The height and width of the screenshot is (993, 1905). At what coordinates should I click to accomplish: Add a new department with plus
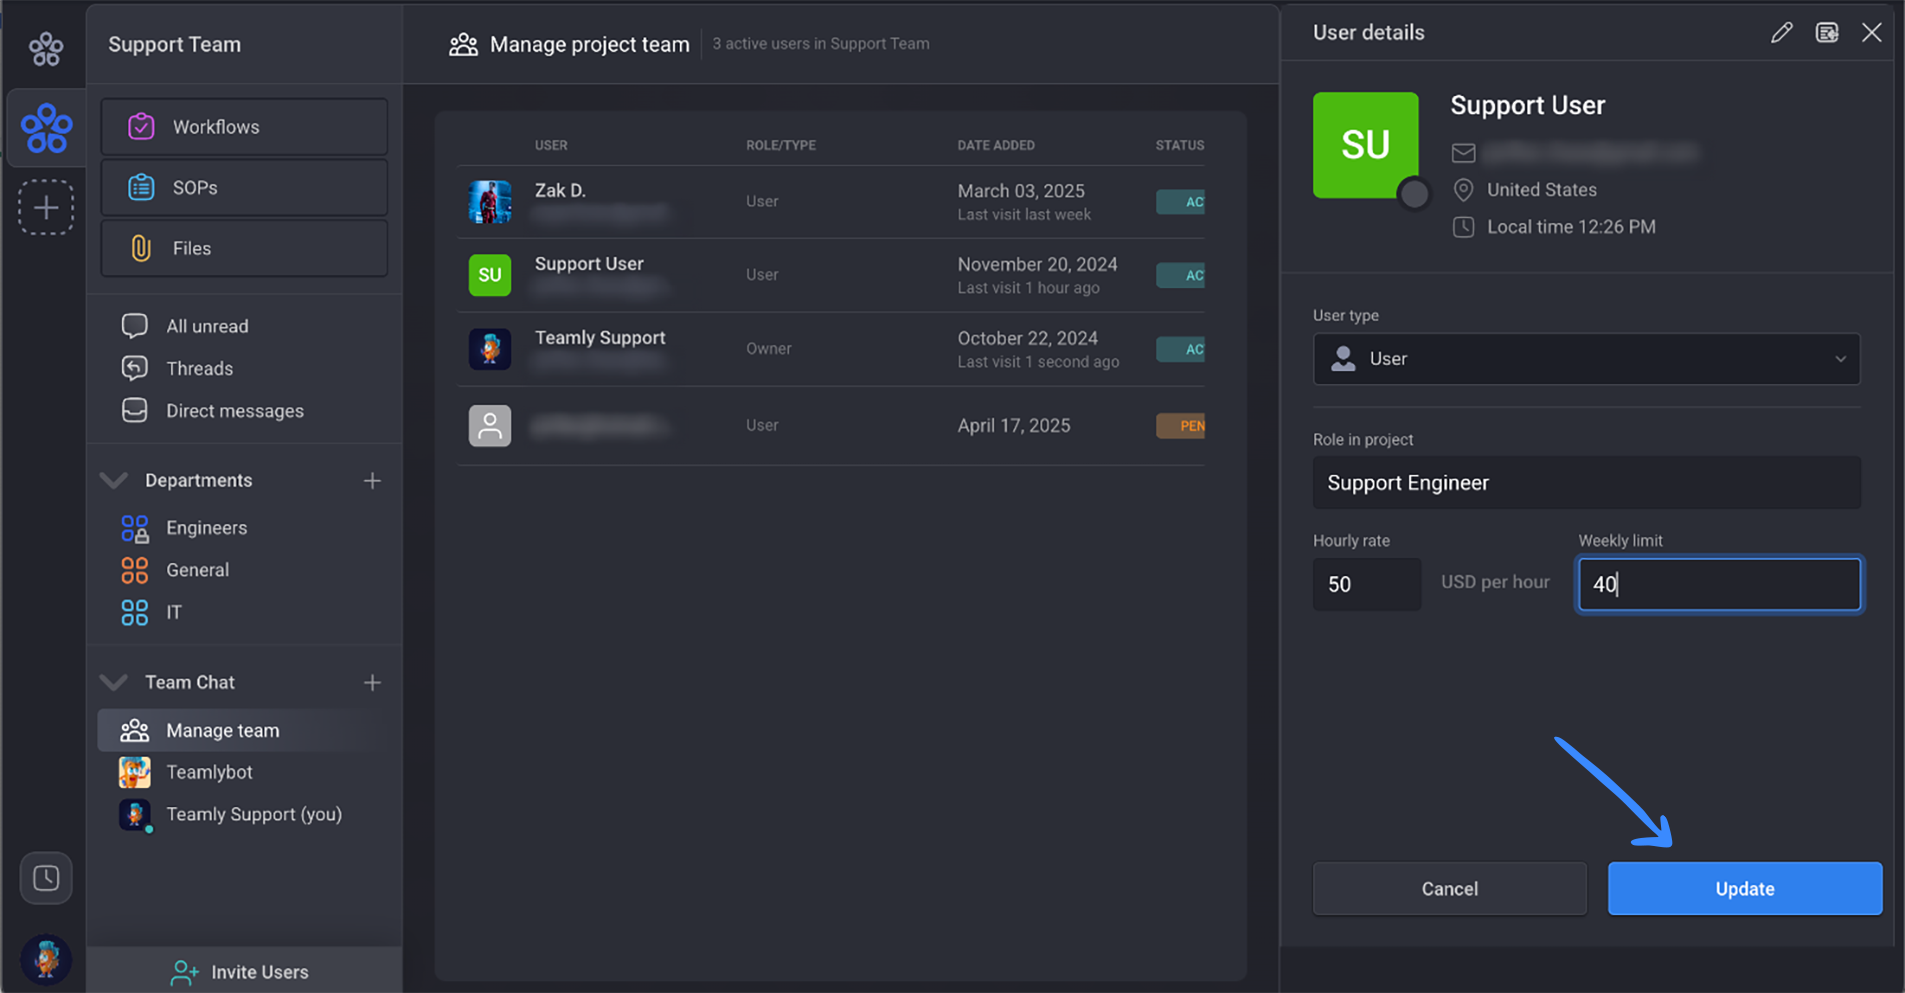(372, 481)
